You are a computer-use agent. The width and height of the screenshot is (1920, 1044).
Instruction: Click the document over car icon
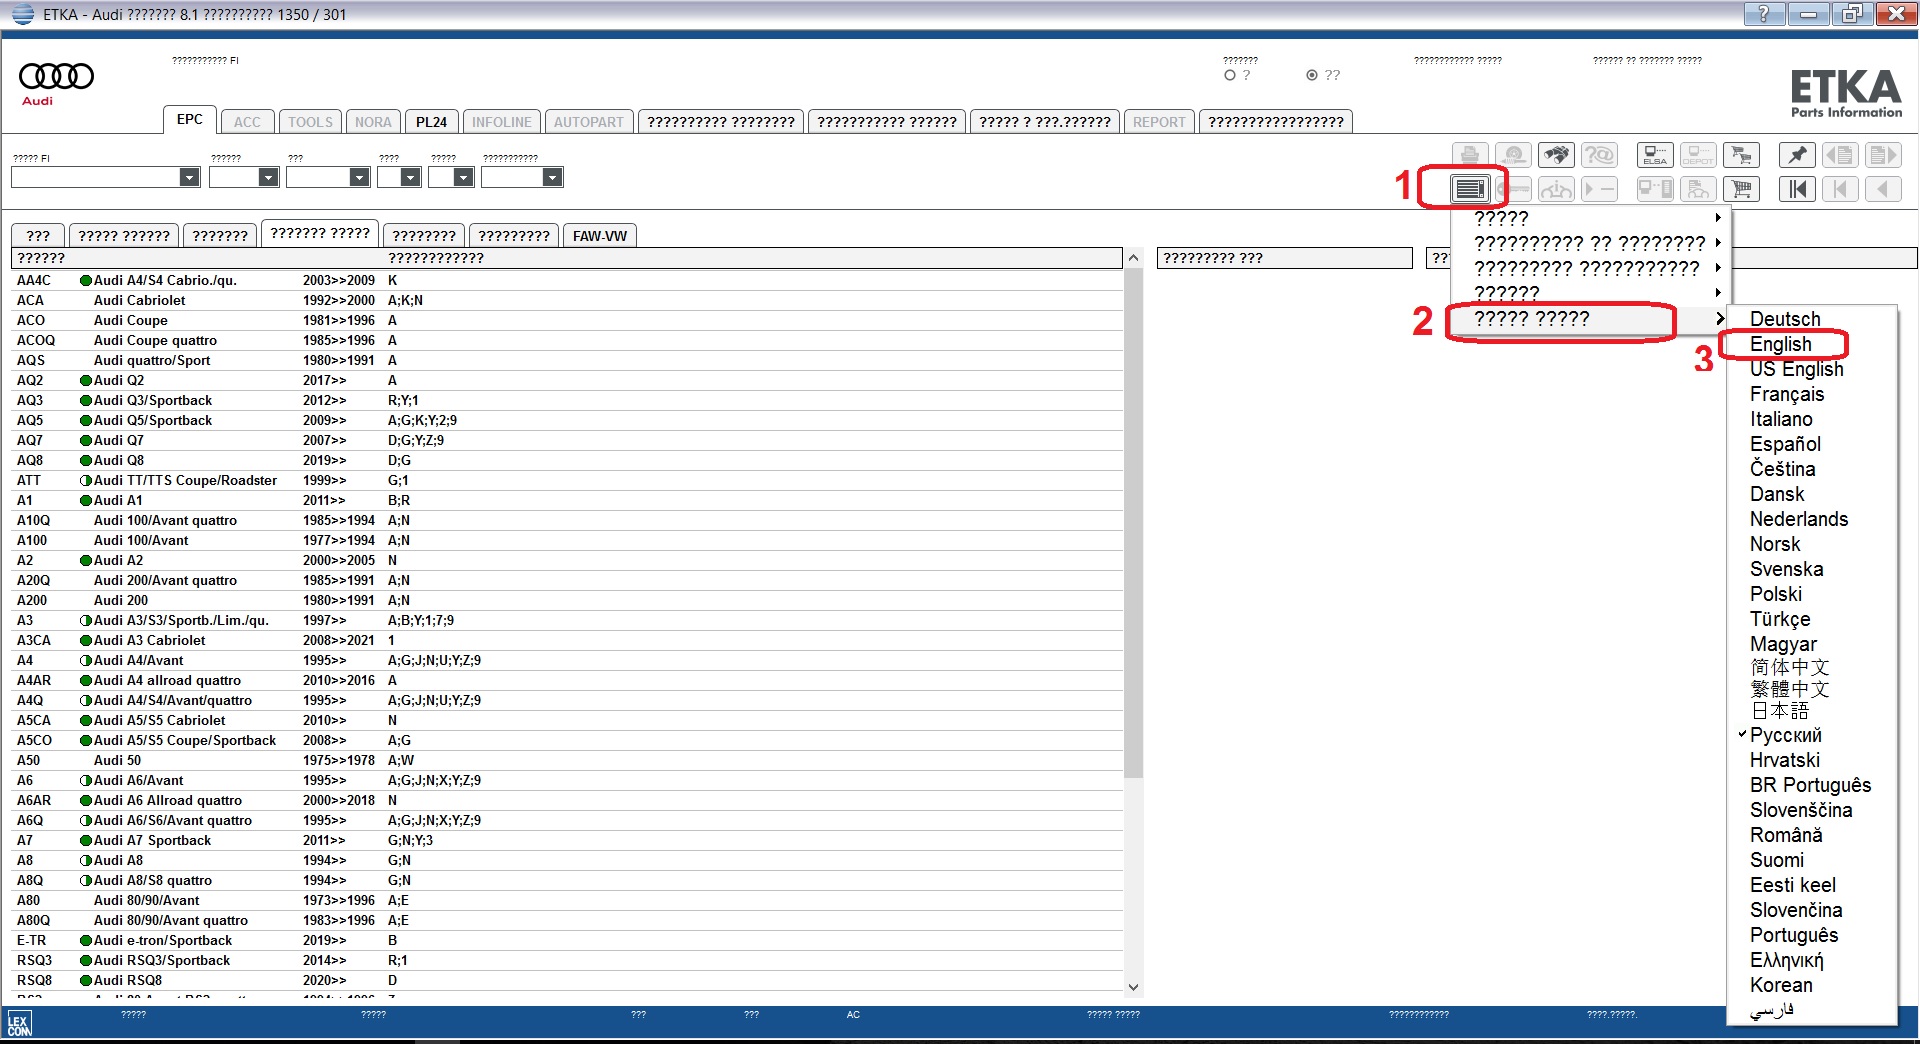tap(1698, 189)
